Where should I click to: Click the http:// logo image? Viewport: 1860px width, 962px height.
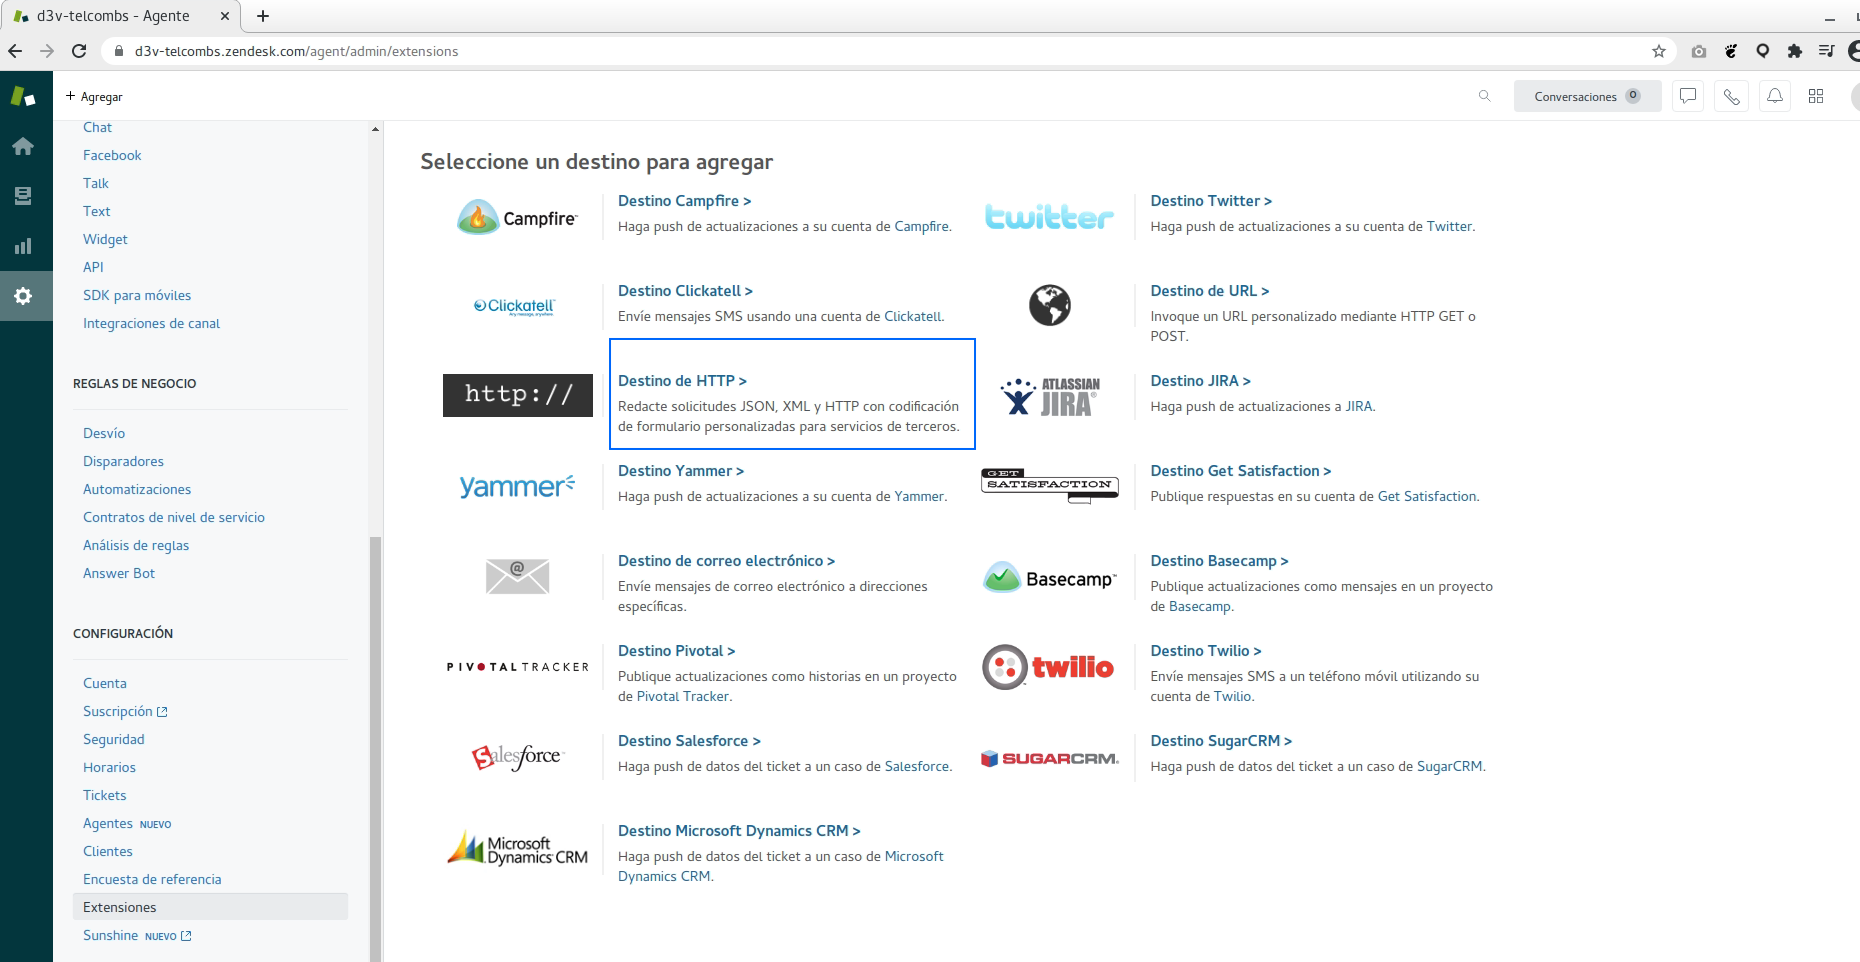pos(518,395)
